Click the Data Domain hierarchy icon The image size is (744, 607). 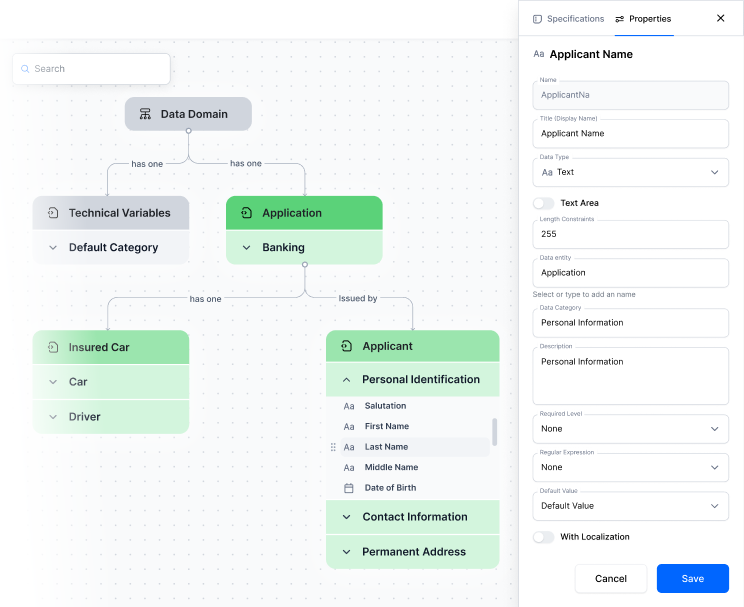(145, 114)
